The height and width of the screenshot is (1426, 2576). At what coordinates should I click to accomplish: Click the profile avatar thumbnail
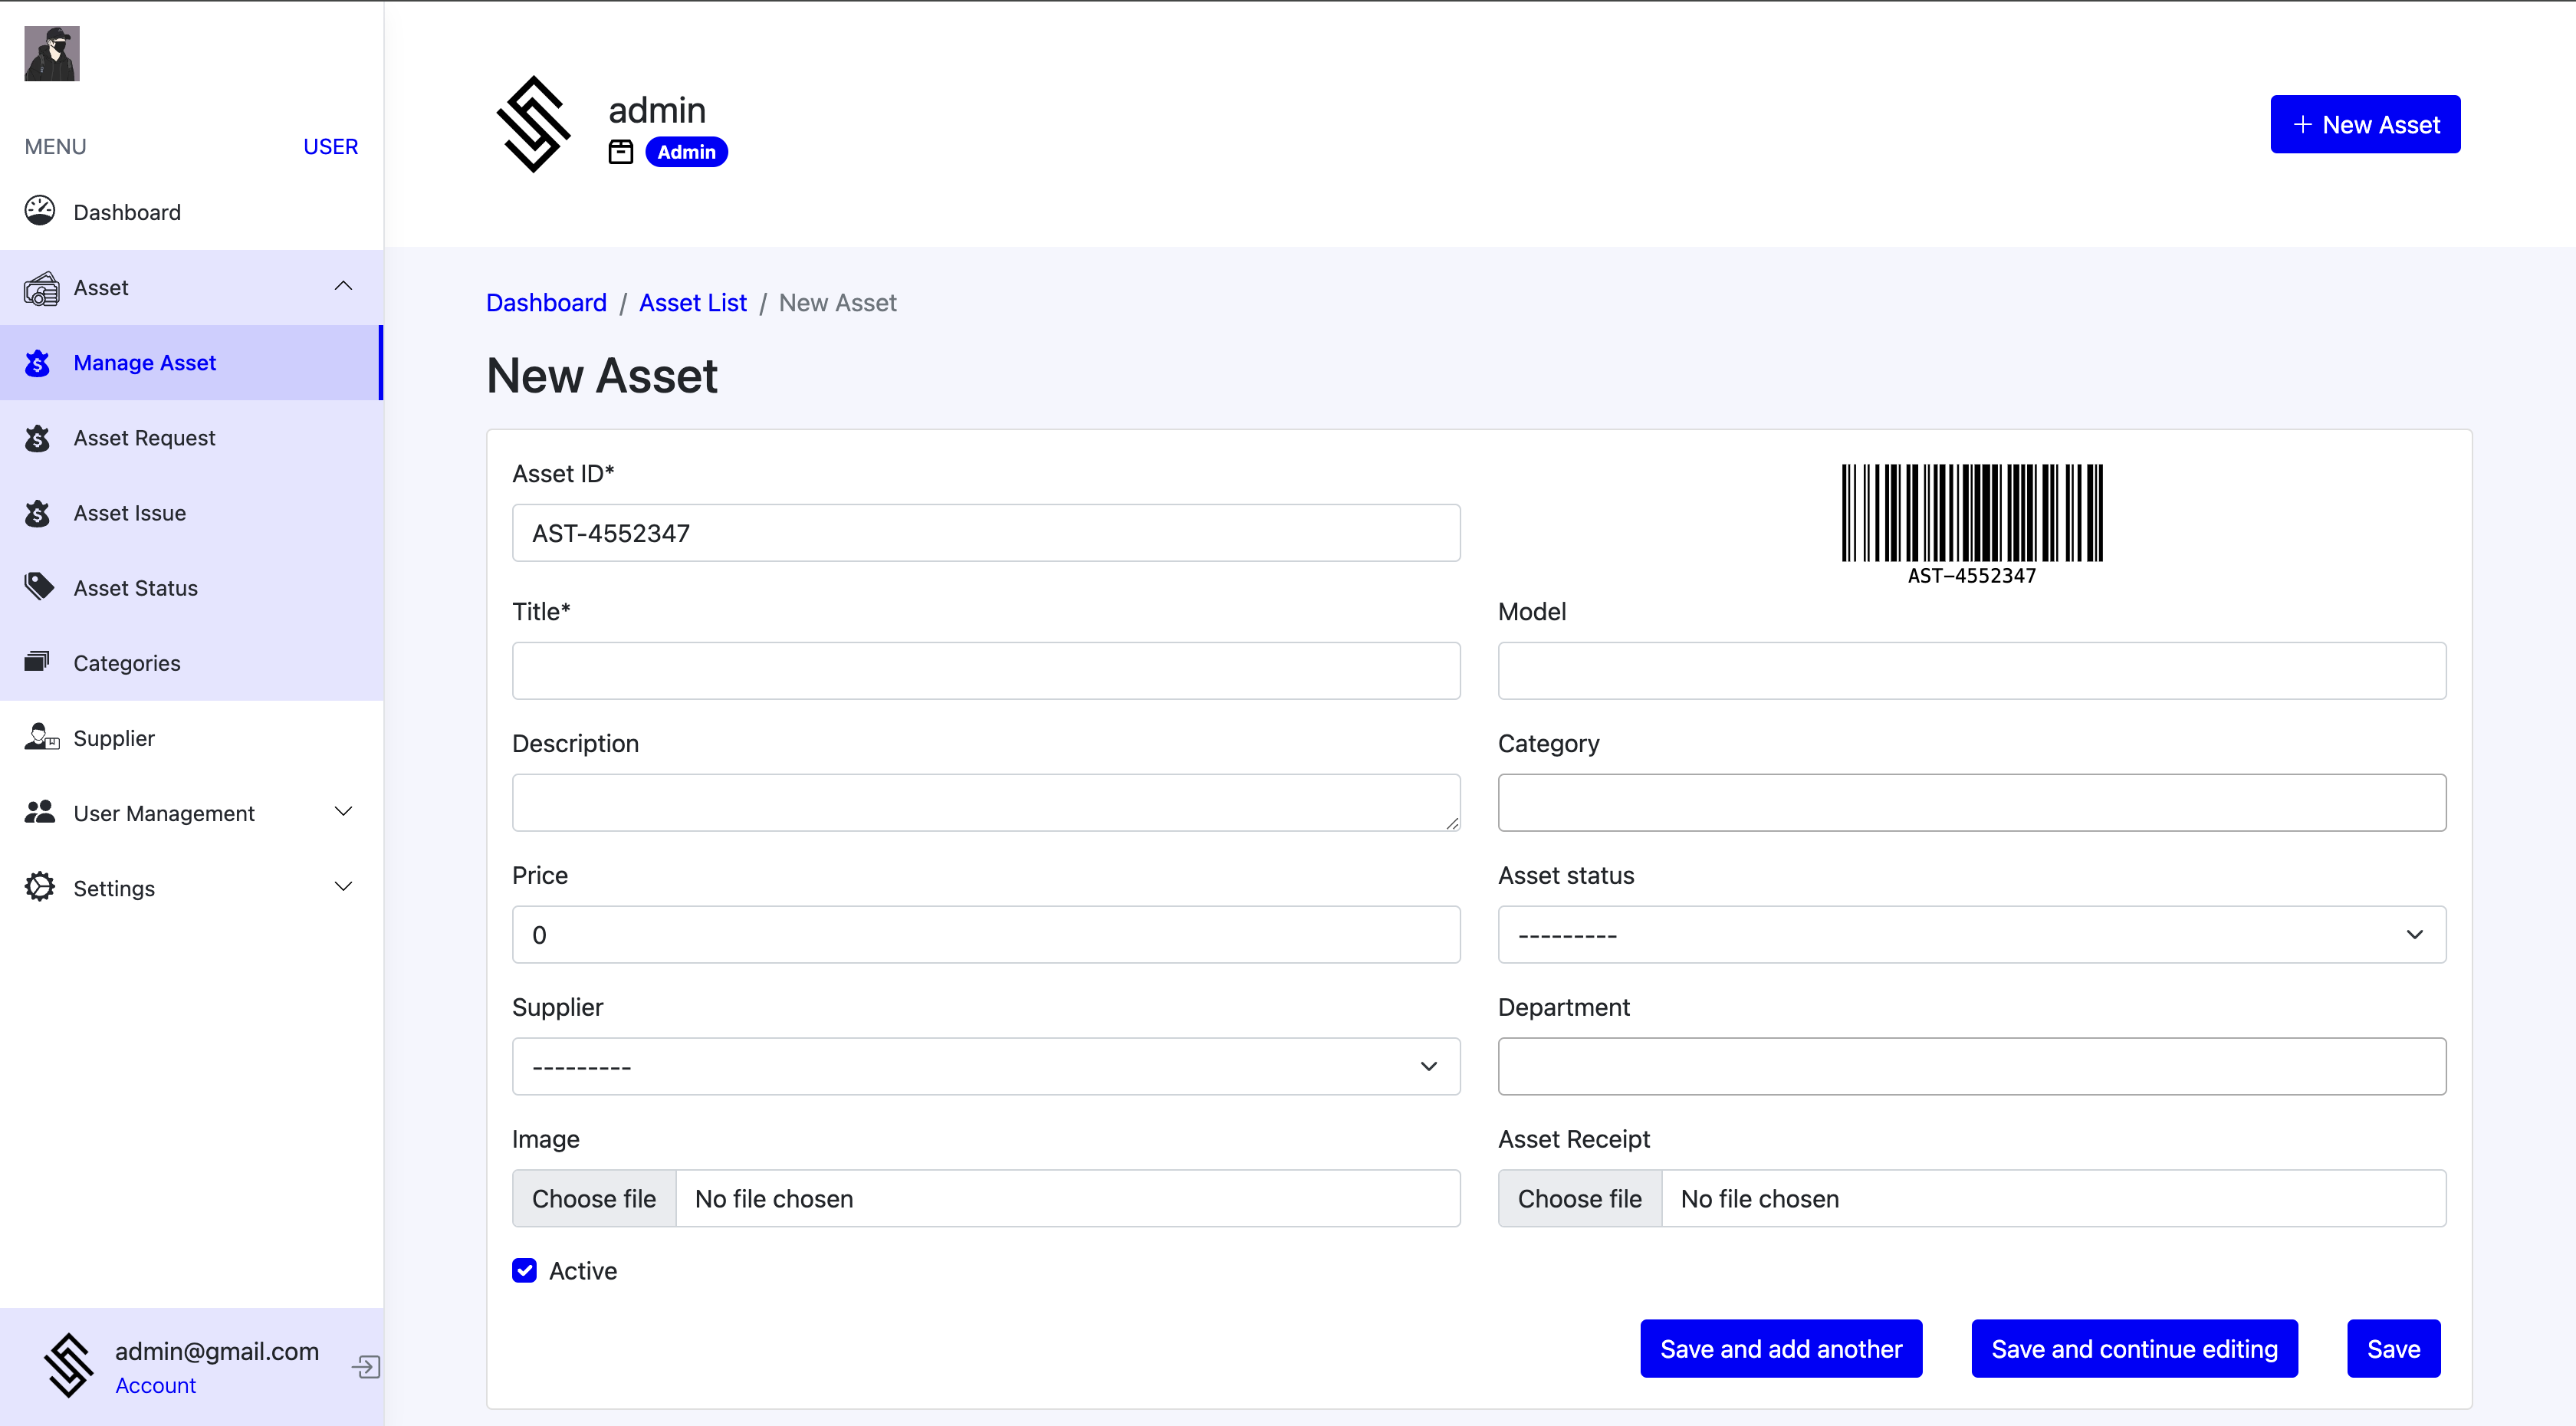[x=52, y=54]
